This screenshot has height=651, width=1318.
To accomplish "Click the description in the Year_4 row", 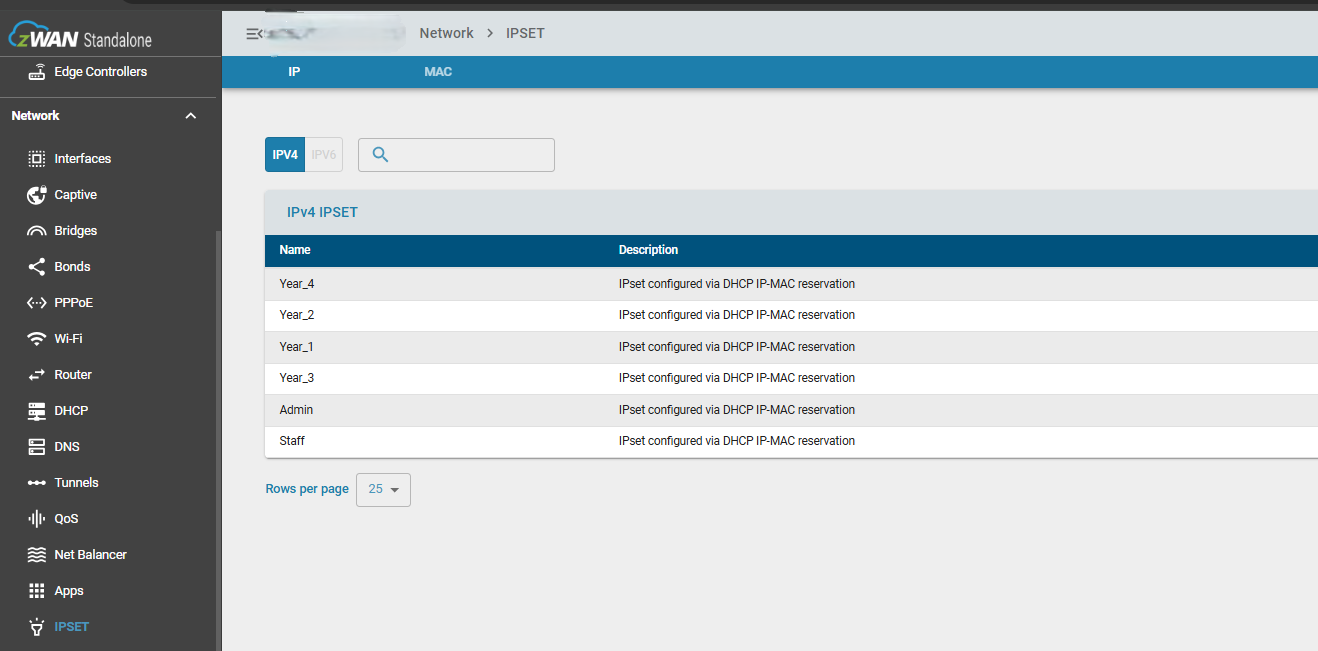I will pyautogui.click(x=737, y=284).
